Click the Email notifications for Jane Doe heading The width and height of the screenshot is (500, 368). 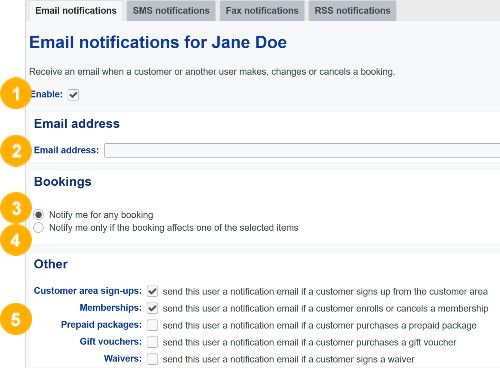click(158, 42)
